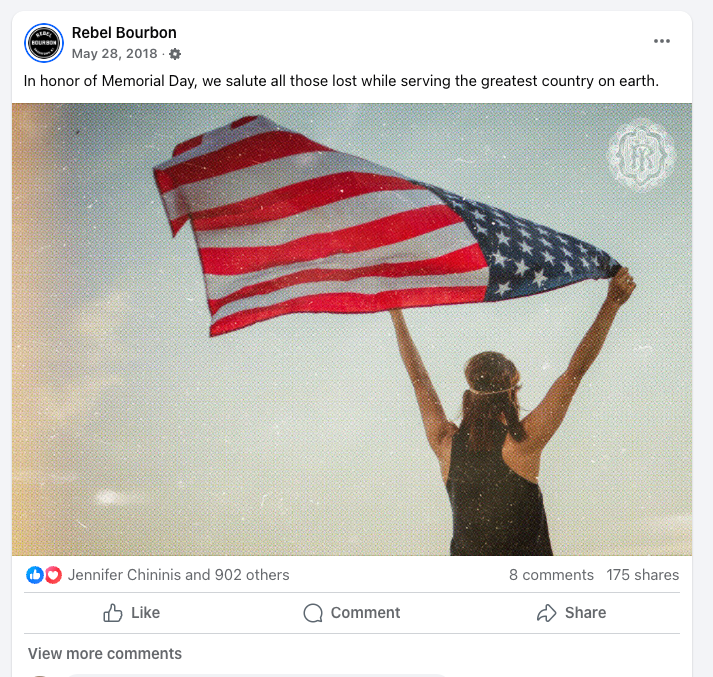Screen dimensions: 713x677
Task: Click the Rebel Bourbon page name
Action: [x=124, y=33]
